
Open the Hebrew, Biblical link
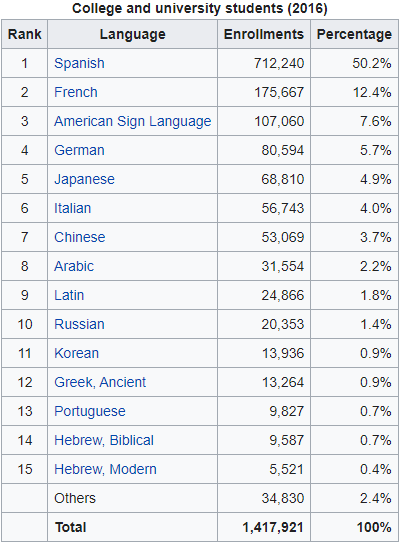click(104, 440)
